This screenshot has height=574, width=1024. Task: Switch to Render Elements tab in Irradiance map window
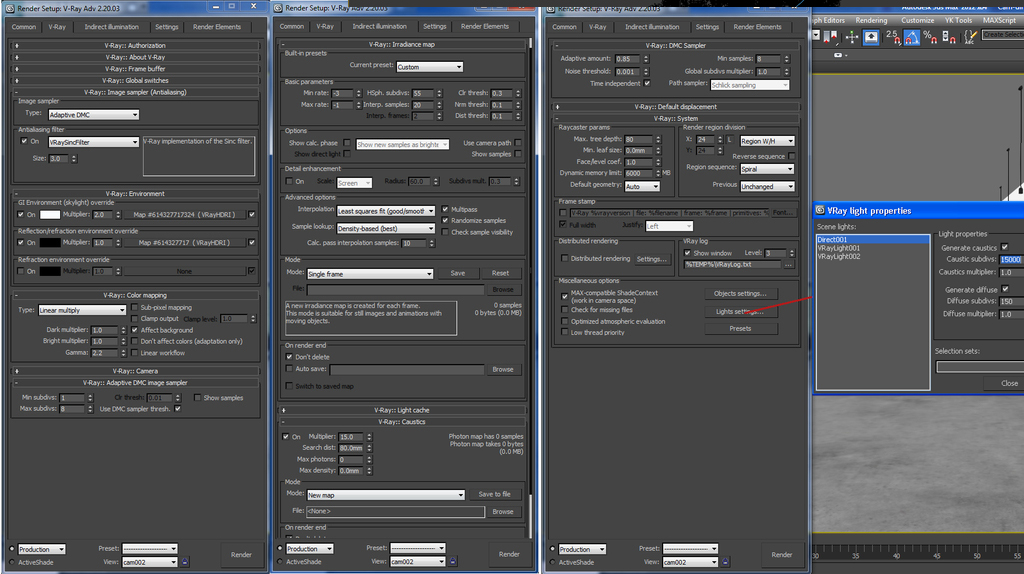click(485, 26)
